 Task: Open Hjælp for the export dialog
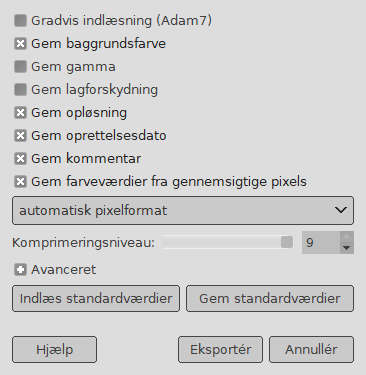click(55, 349)
